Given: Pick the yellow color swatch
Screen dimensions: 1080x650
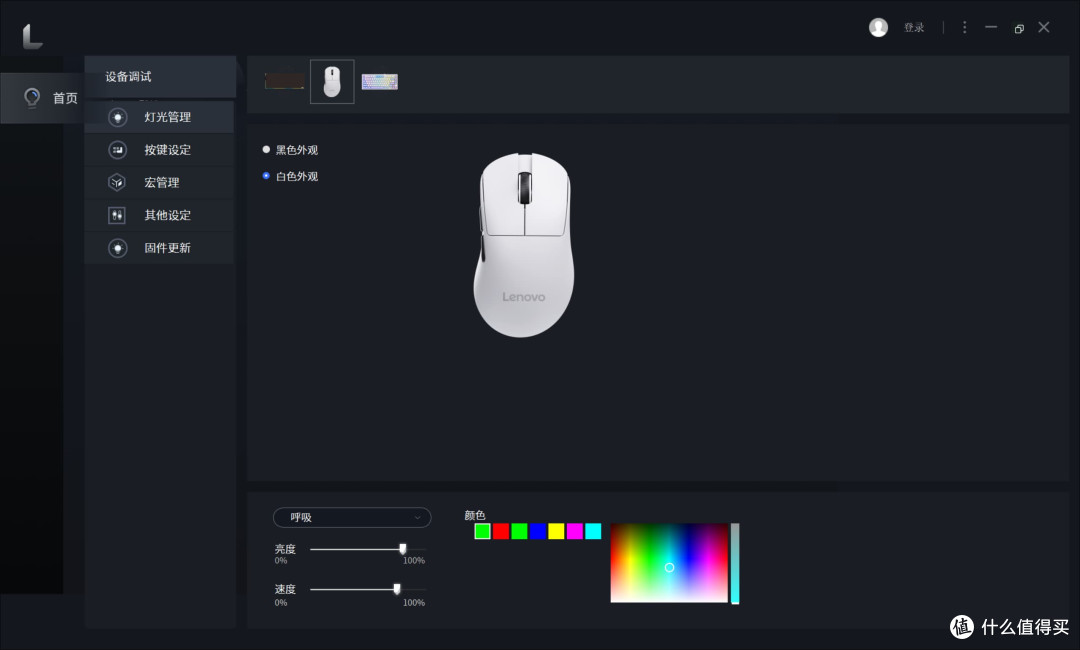Looking at the screenshot, I should point(557,531).
